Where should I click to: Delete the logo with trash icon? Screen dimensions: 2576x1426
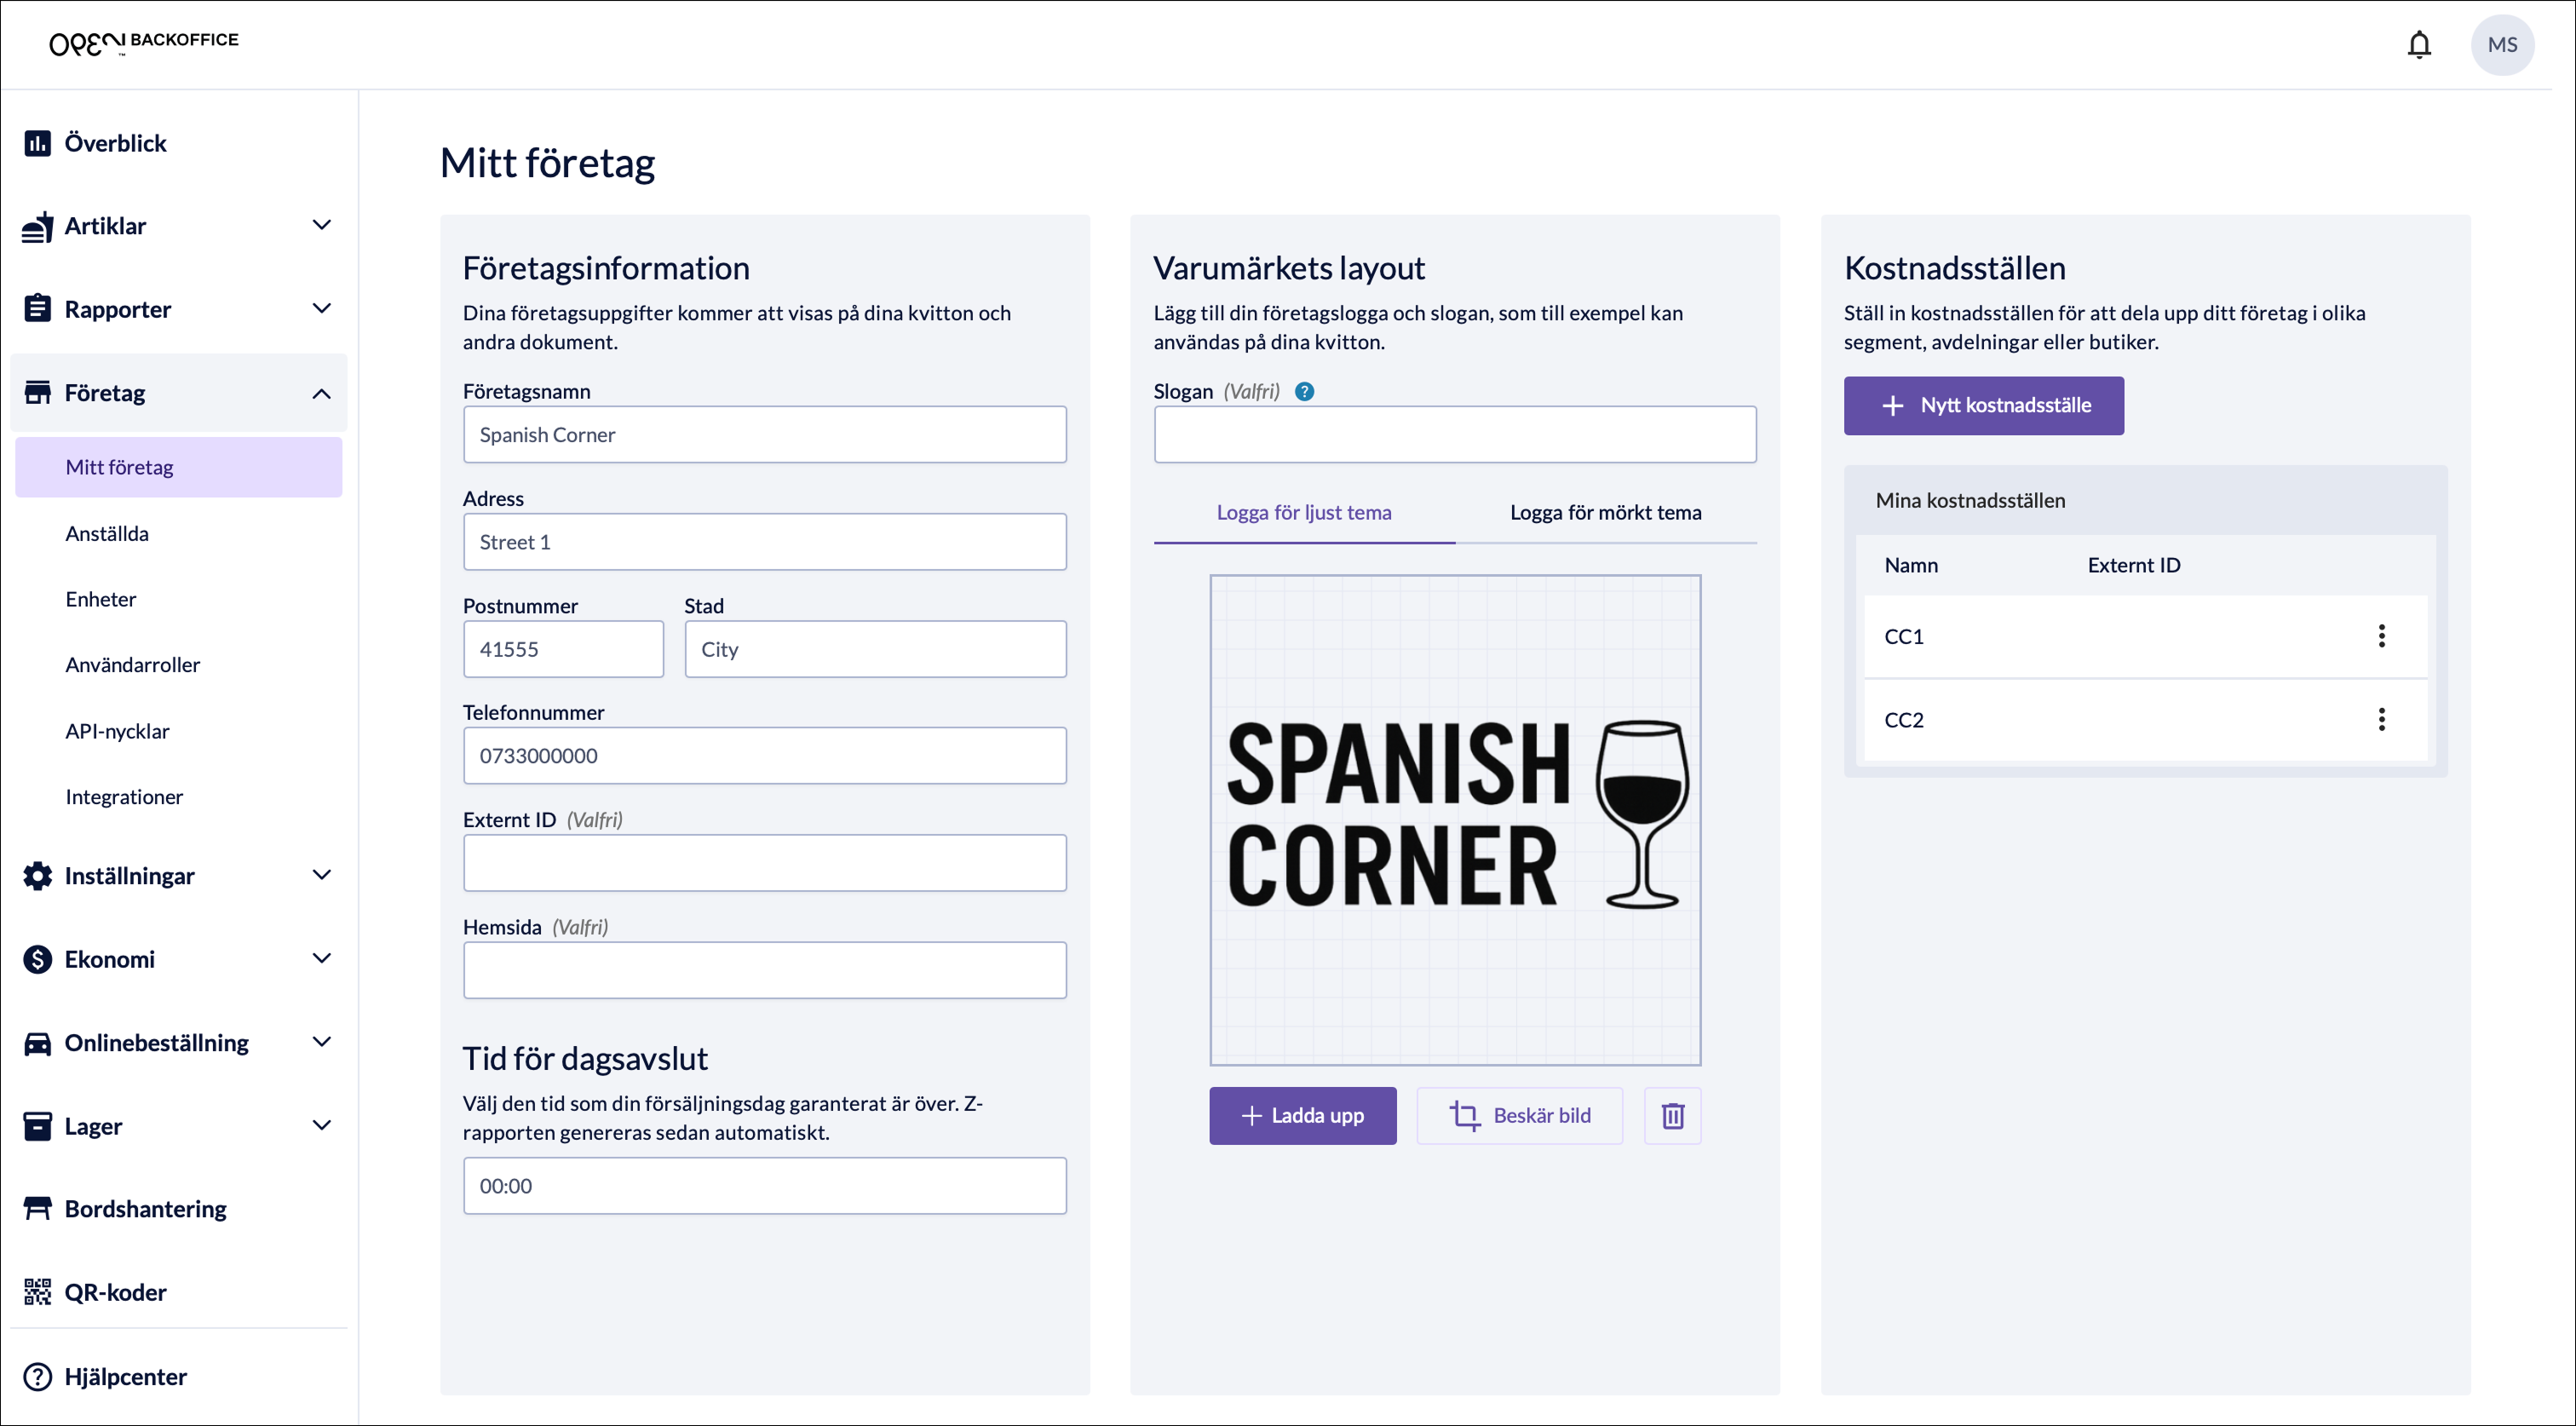click(x=1672, y=1115)
